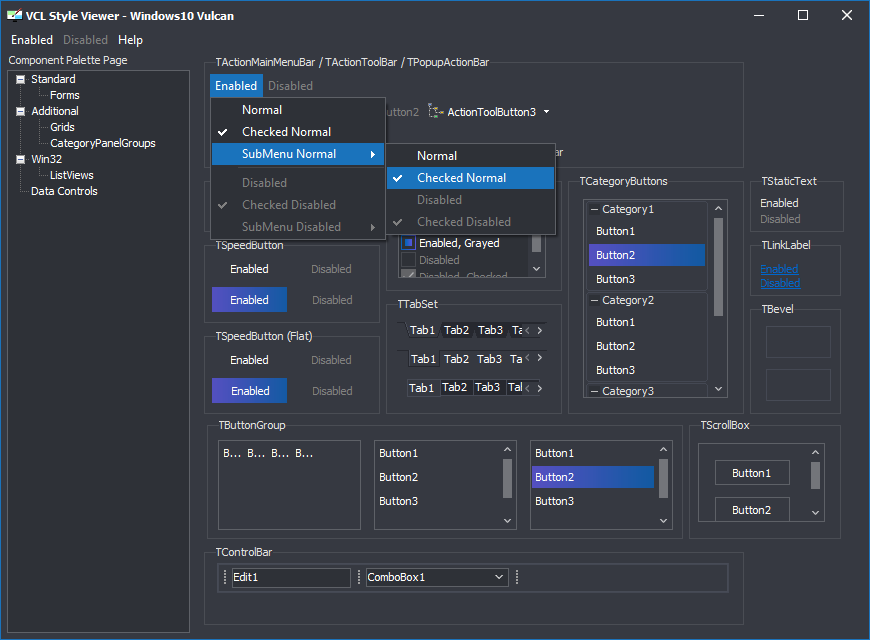Screen dimensions: 870x640
Task: Click the VCL Style Viewer title bar icon
Action: 14,16
